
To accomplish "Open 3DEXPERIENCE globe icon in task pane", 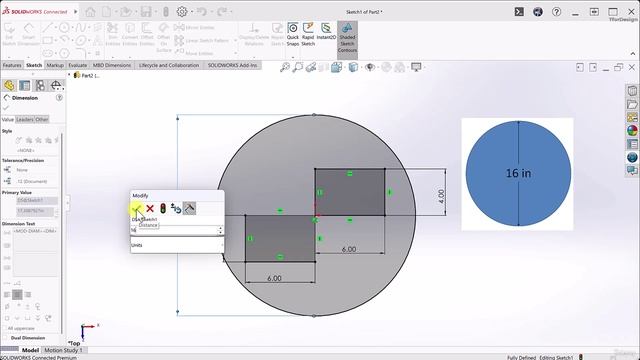I will pyautogui.click(x=632, y=157).
